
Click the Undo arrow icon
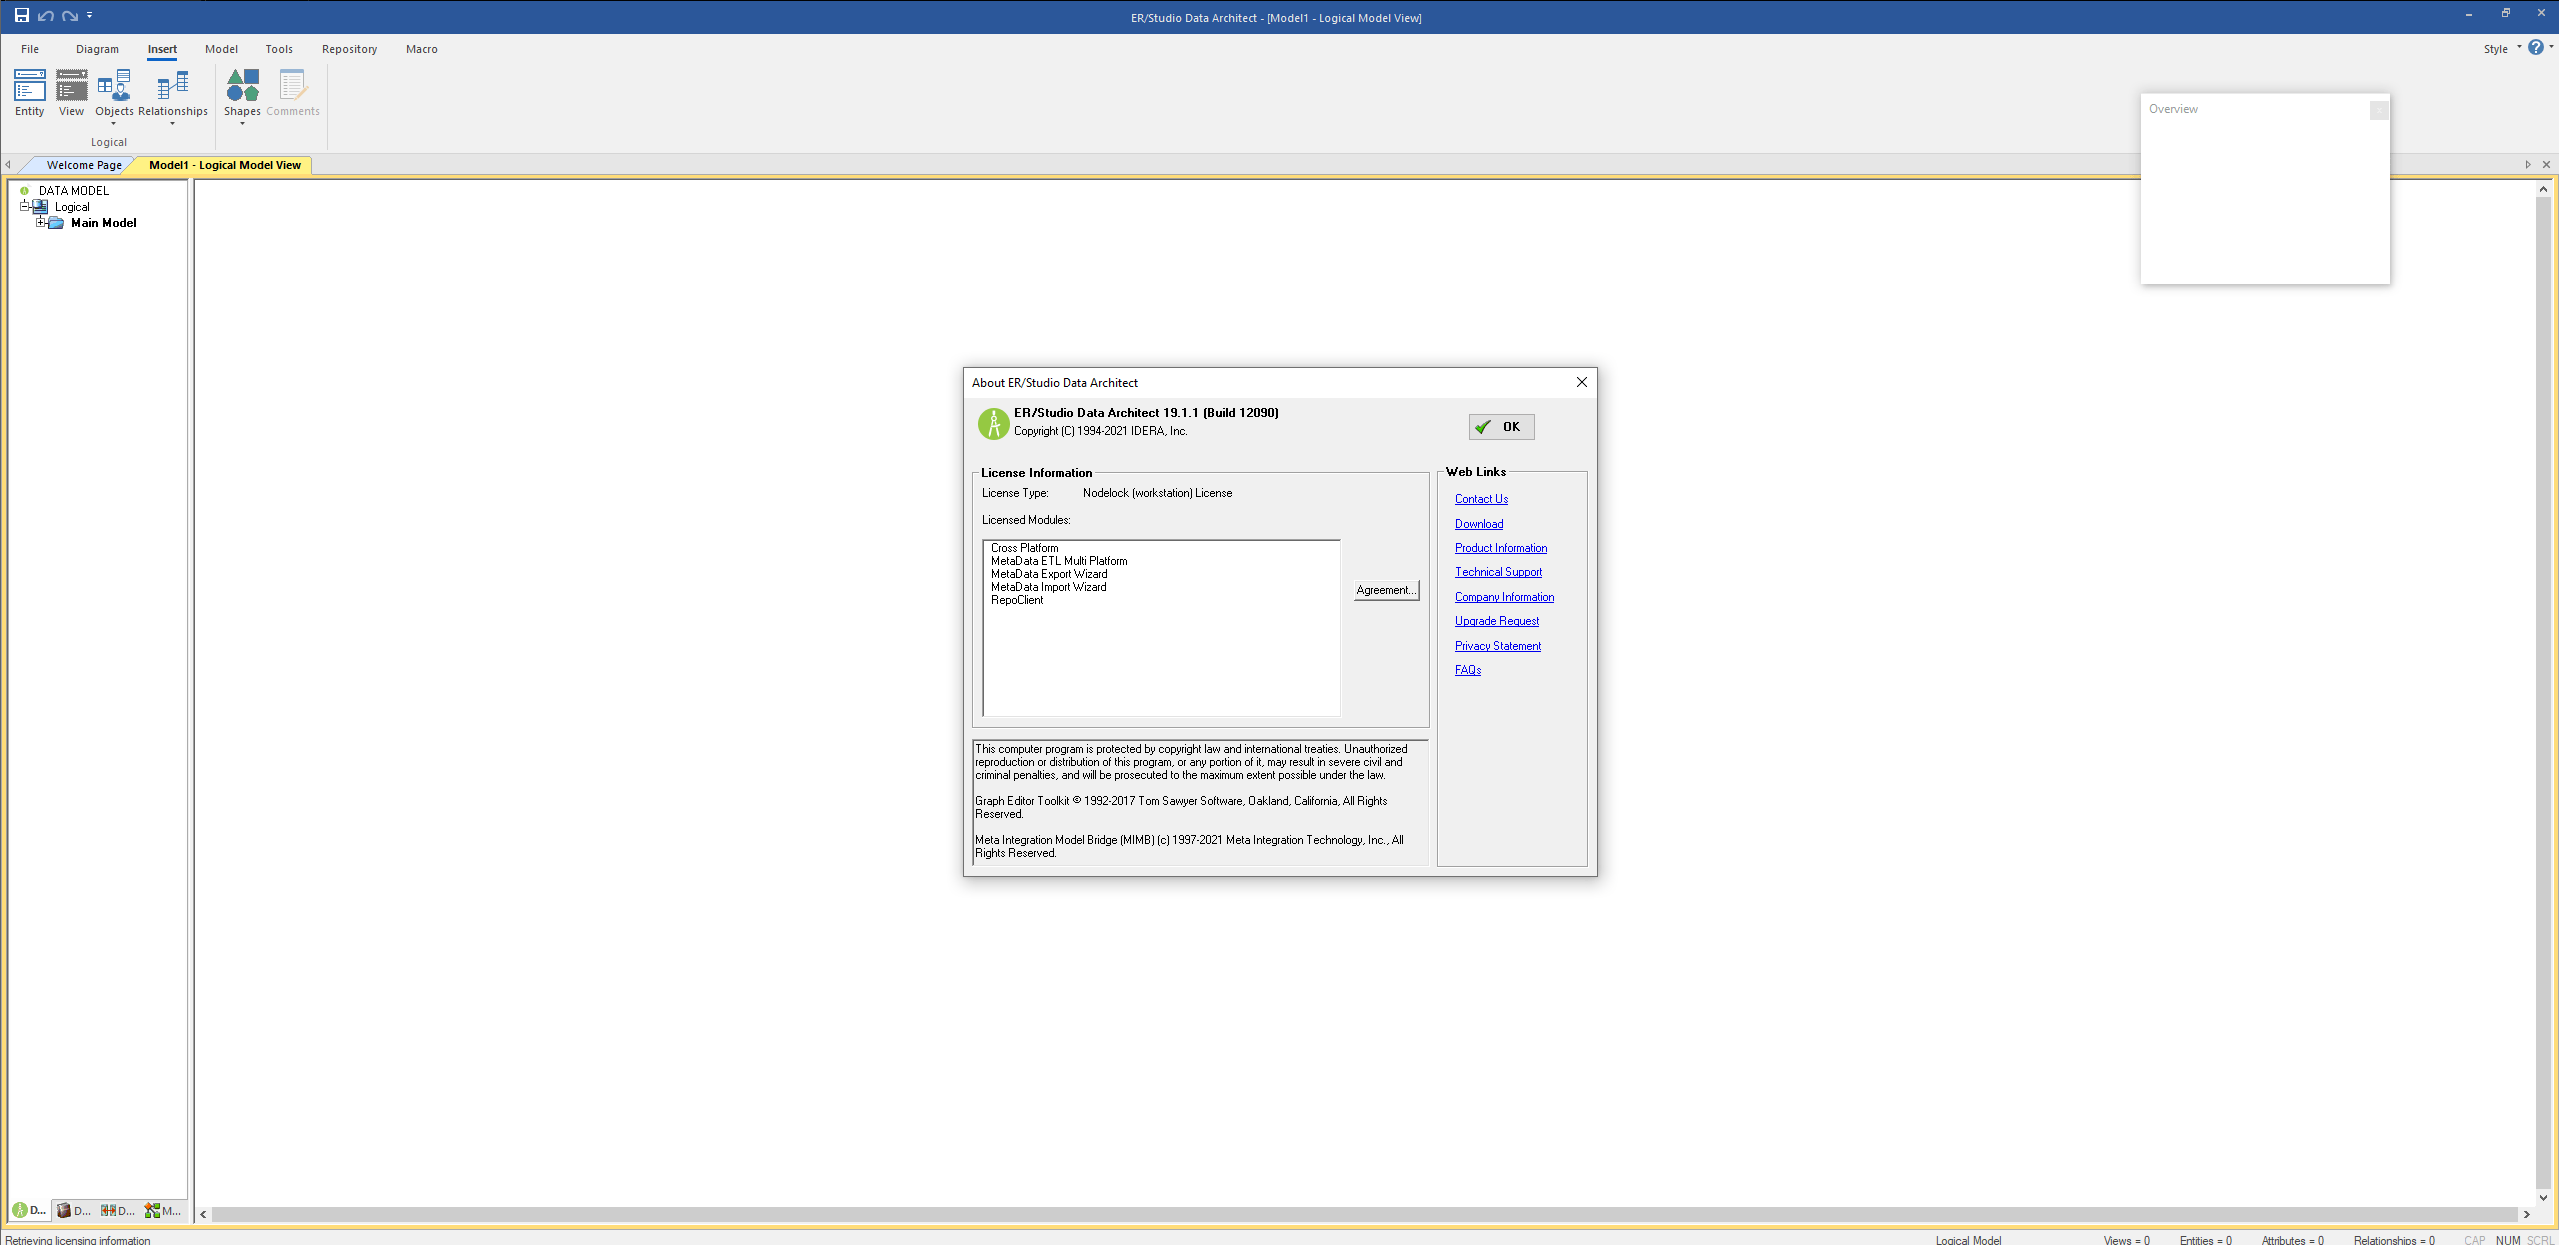(x=46, y=15)
